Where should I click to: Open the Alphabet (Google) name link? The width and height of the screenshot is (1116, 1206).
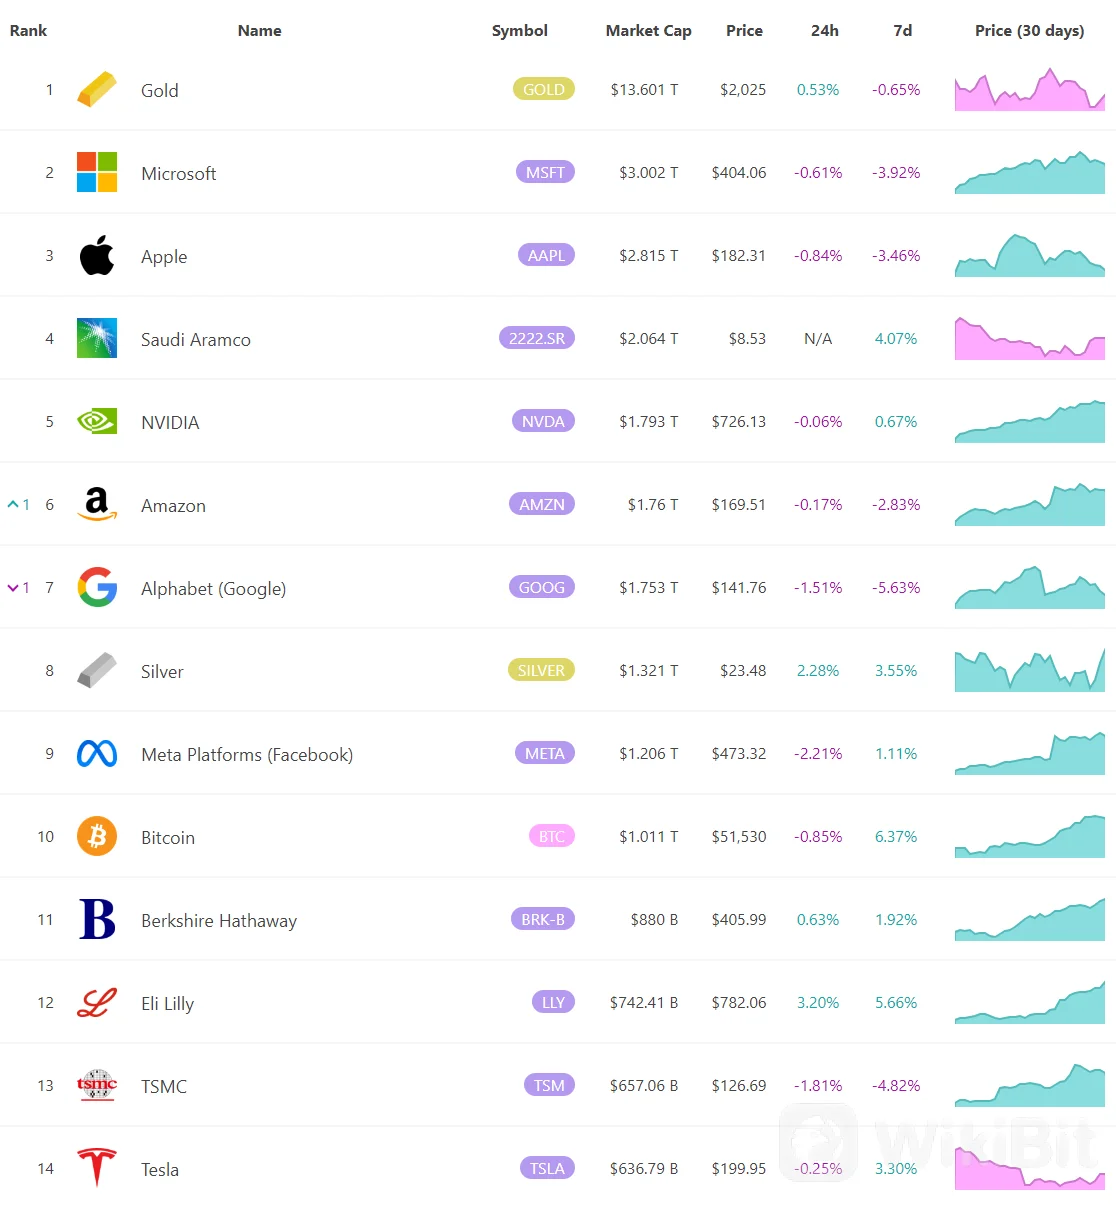pos(213,589)
